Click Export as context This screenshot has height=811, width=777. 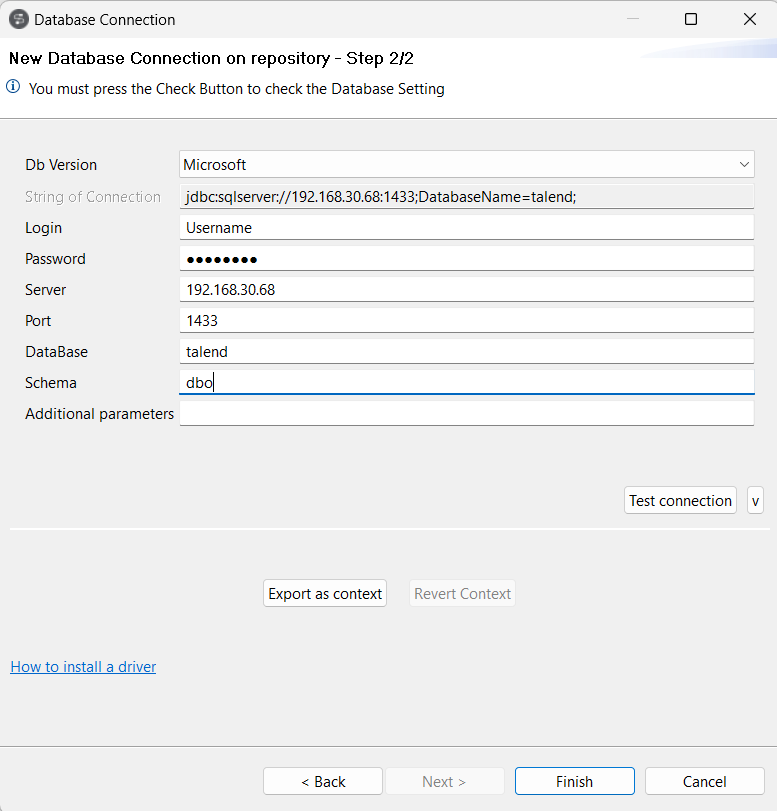[324, 593]
